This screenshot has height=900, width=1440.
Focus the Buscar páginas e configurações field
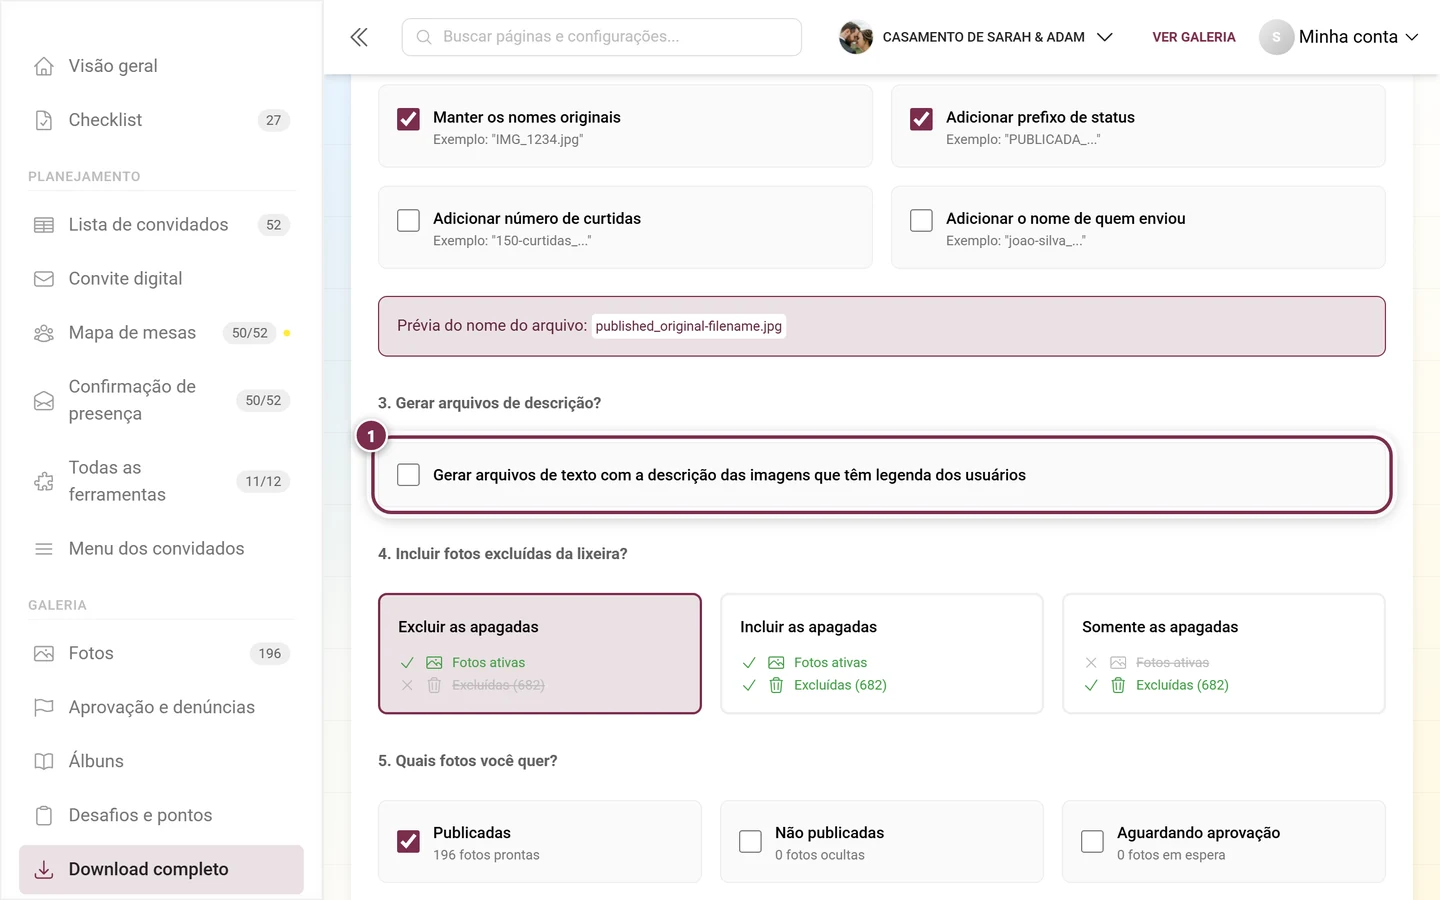pyautogui.click(x=602, y=37)
